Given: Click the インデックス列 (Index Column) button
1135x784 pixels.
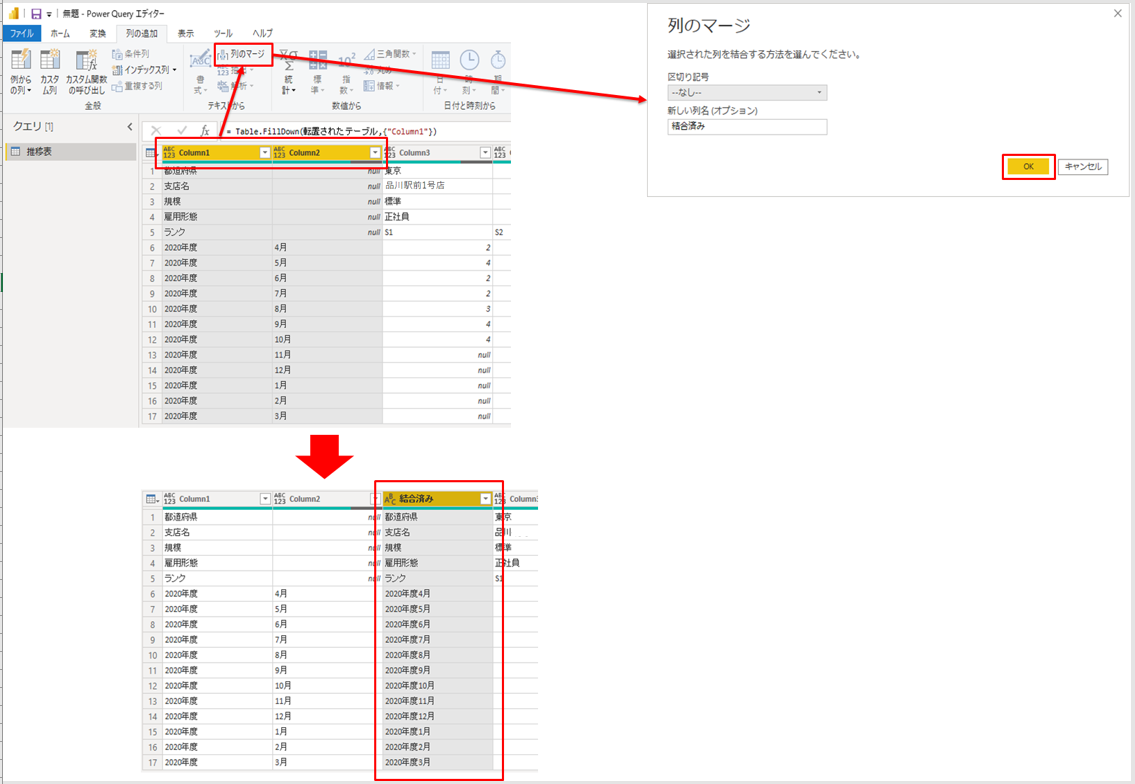Looking at the screenshot, I should pyautogui.click(x=145, y=70).
